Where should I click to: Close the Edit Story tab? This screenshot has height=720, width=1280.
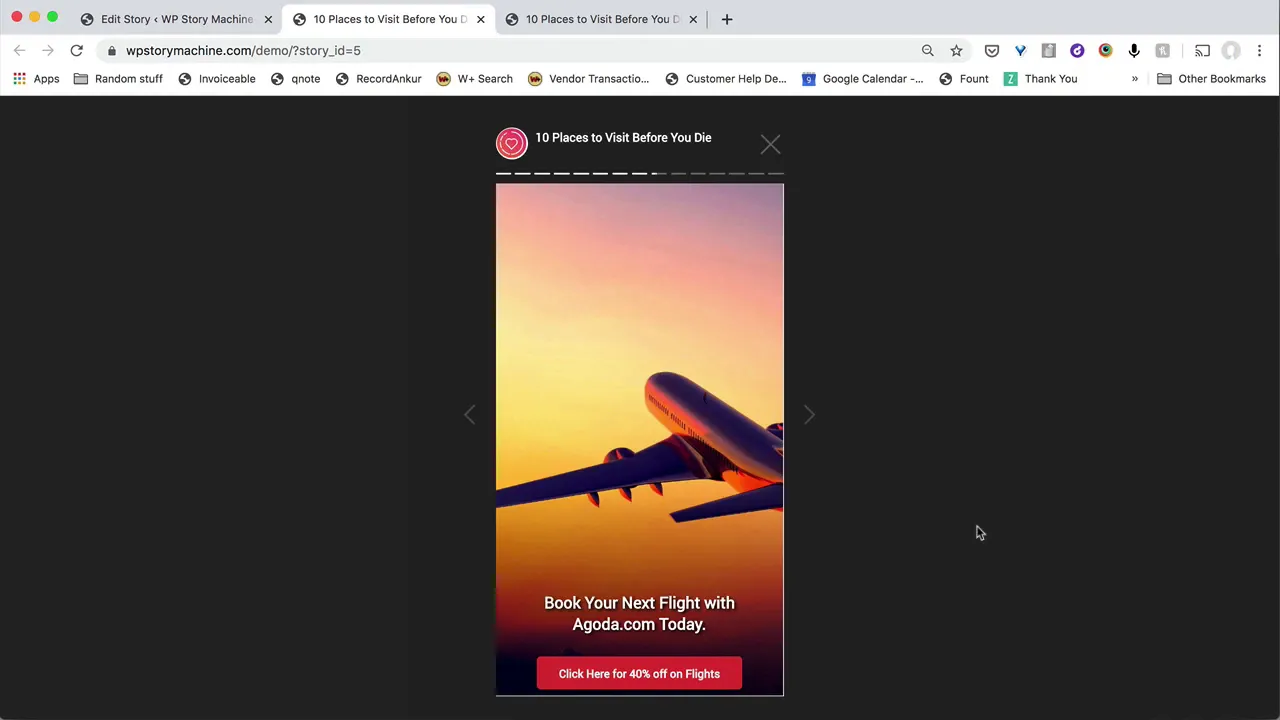coord(268,19)
